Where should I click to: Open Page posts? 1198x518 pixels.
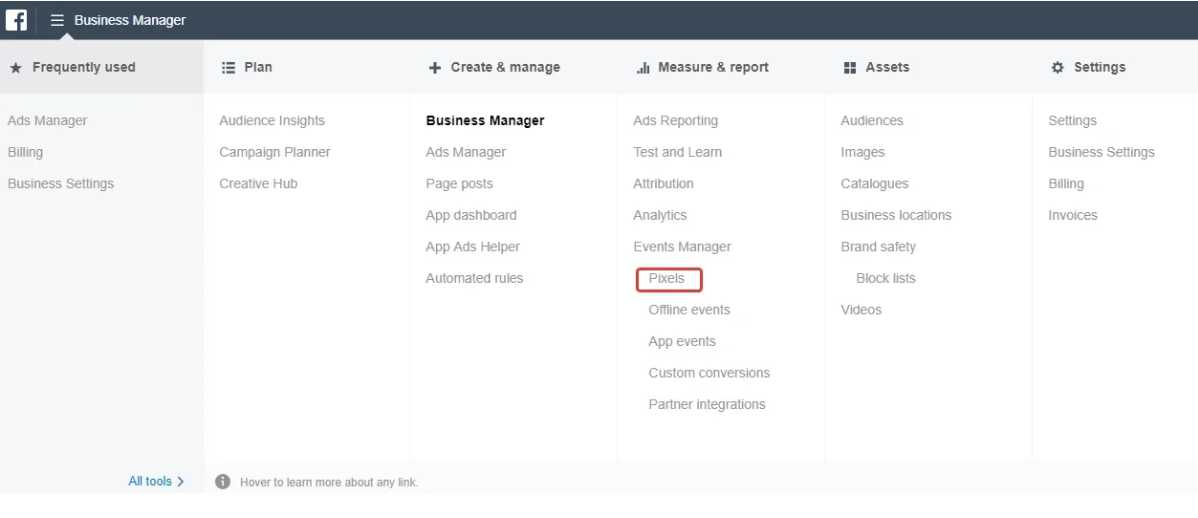459,183
